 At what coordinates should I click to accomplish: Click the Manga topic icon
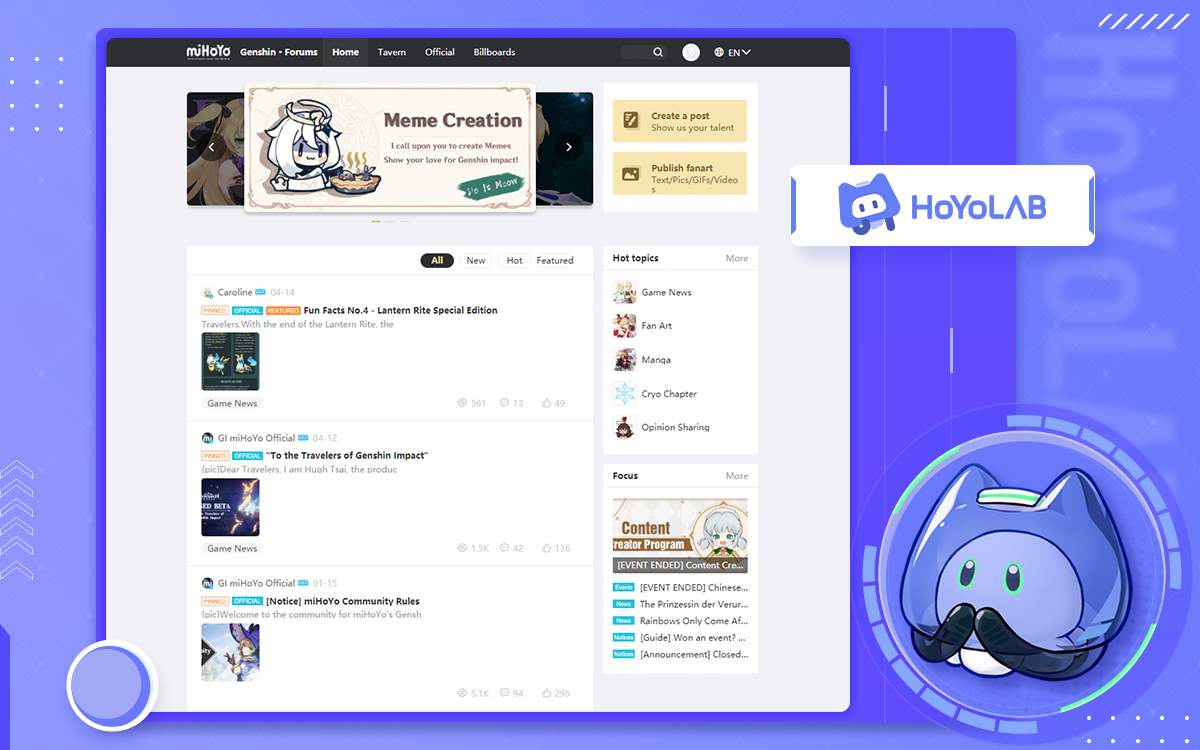point(623,359)
